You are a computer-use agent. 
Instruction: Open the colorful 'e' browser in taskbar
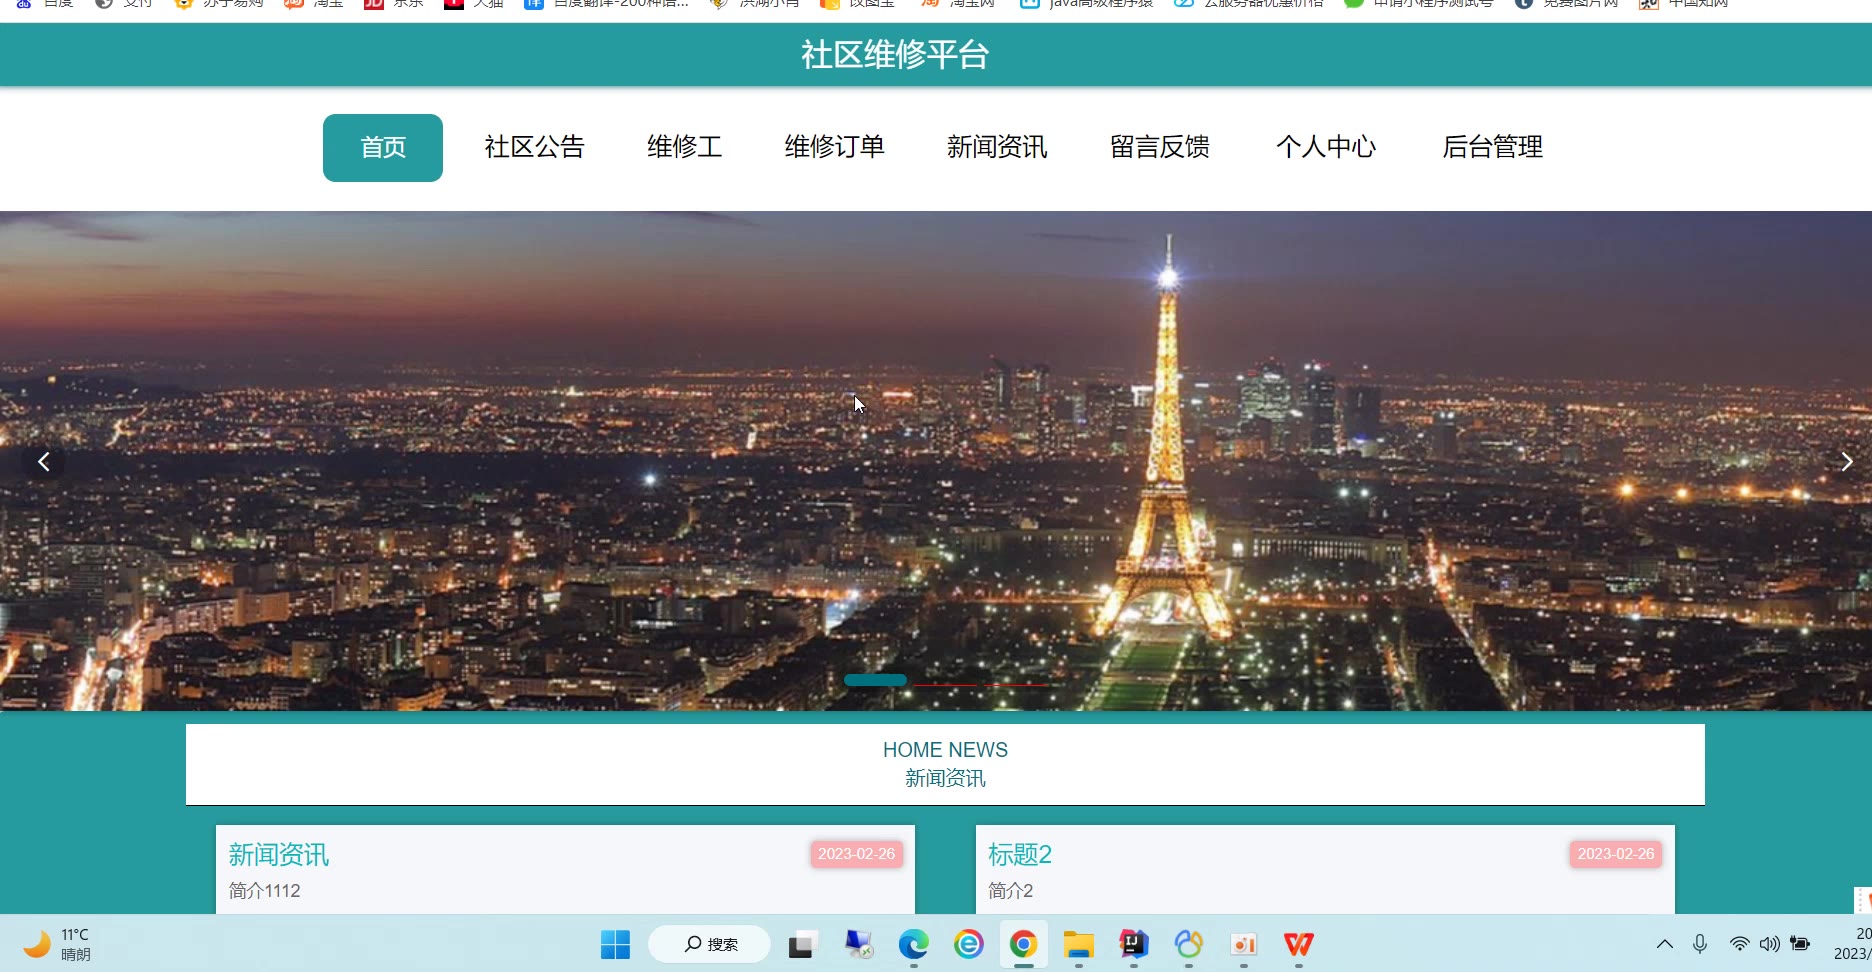click(968, 944)
